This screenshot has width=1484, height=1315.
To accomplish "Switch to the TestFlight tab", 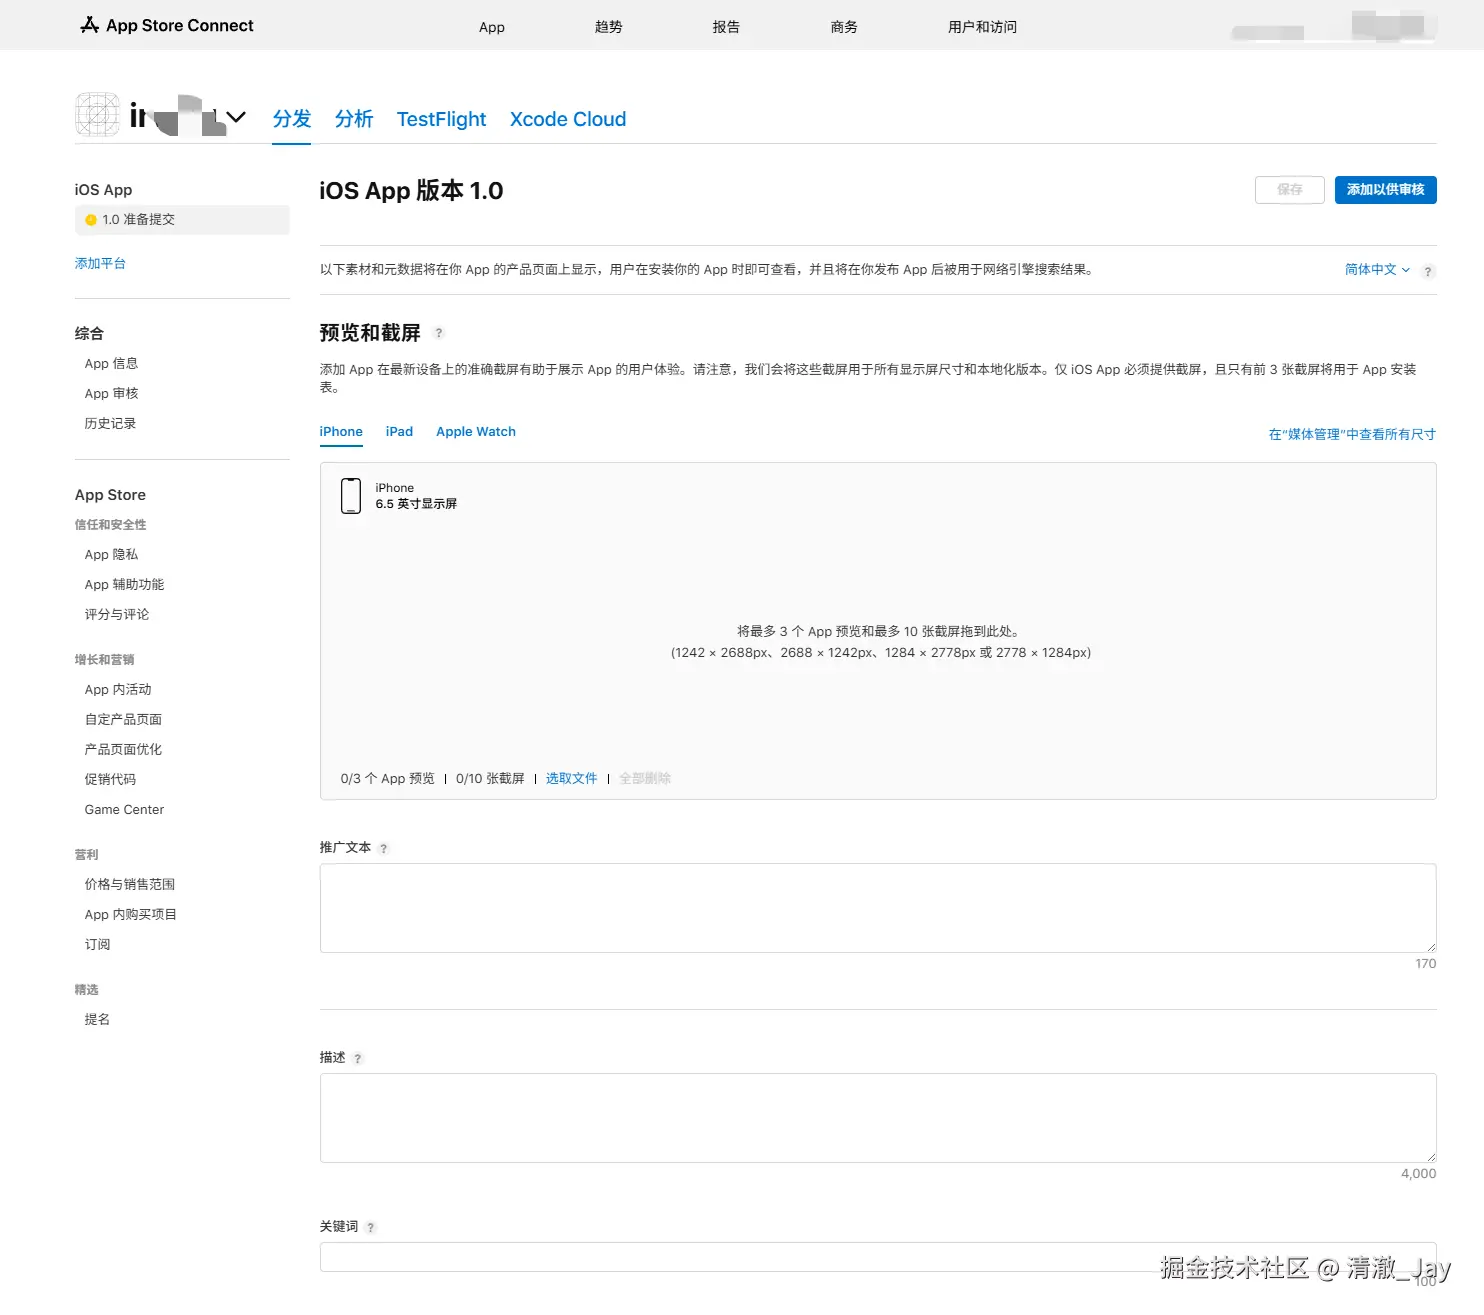I will [442, 119].
